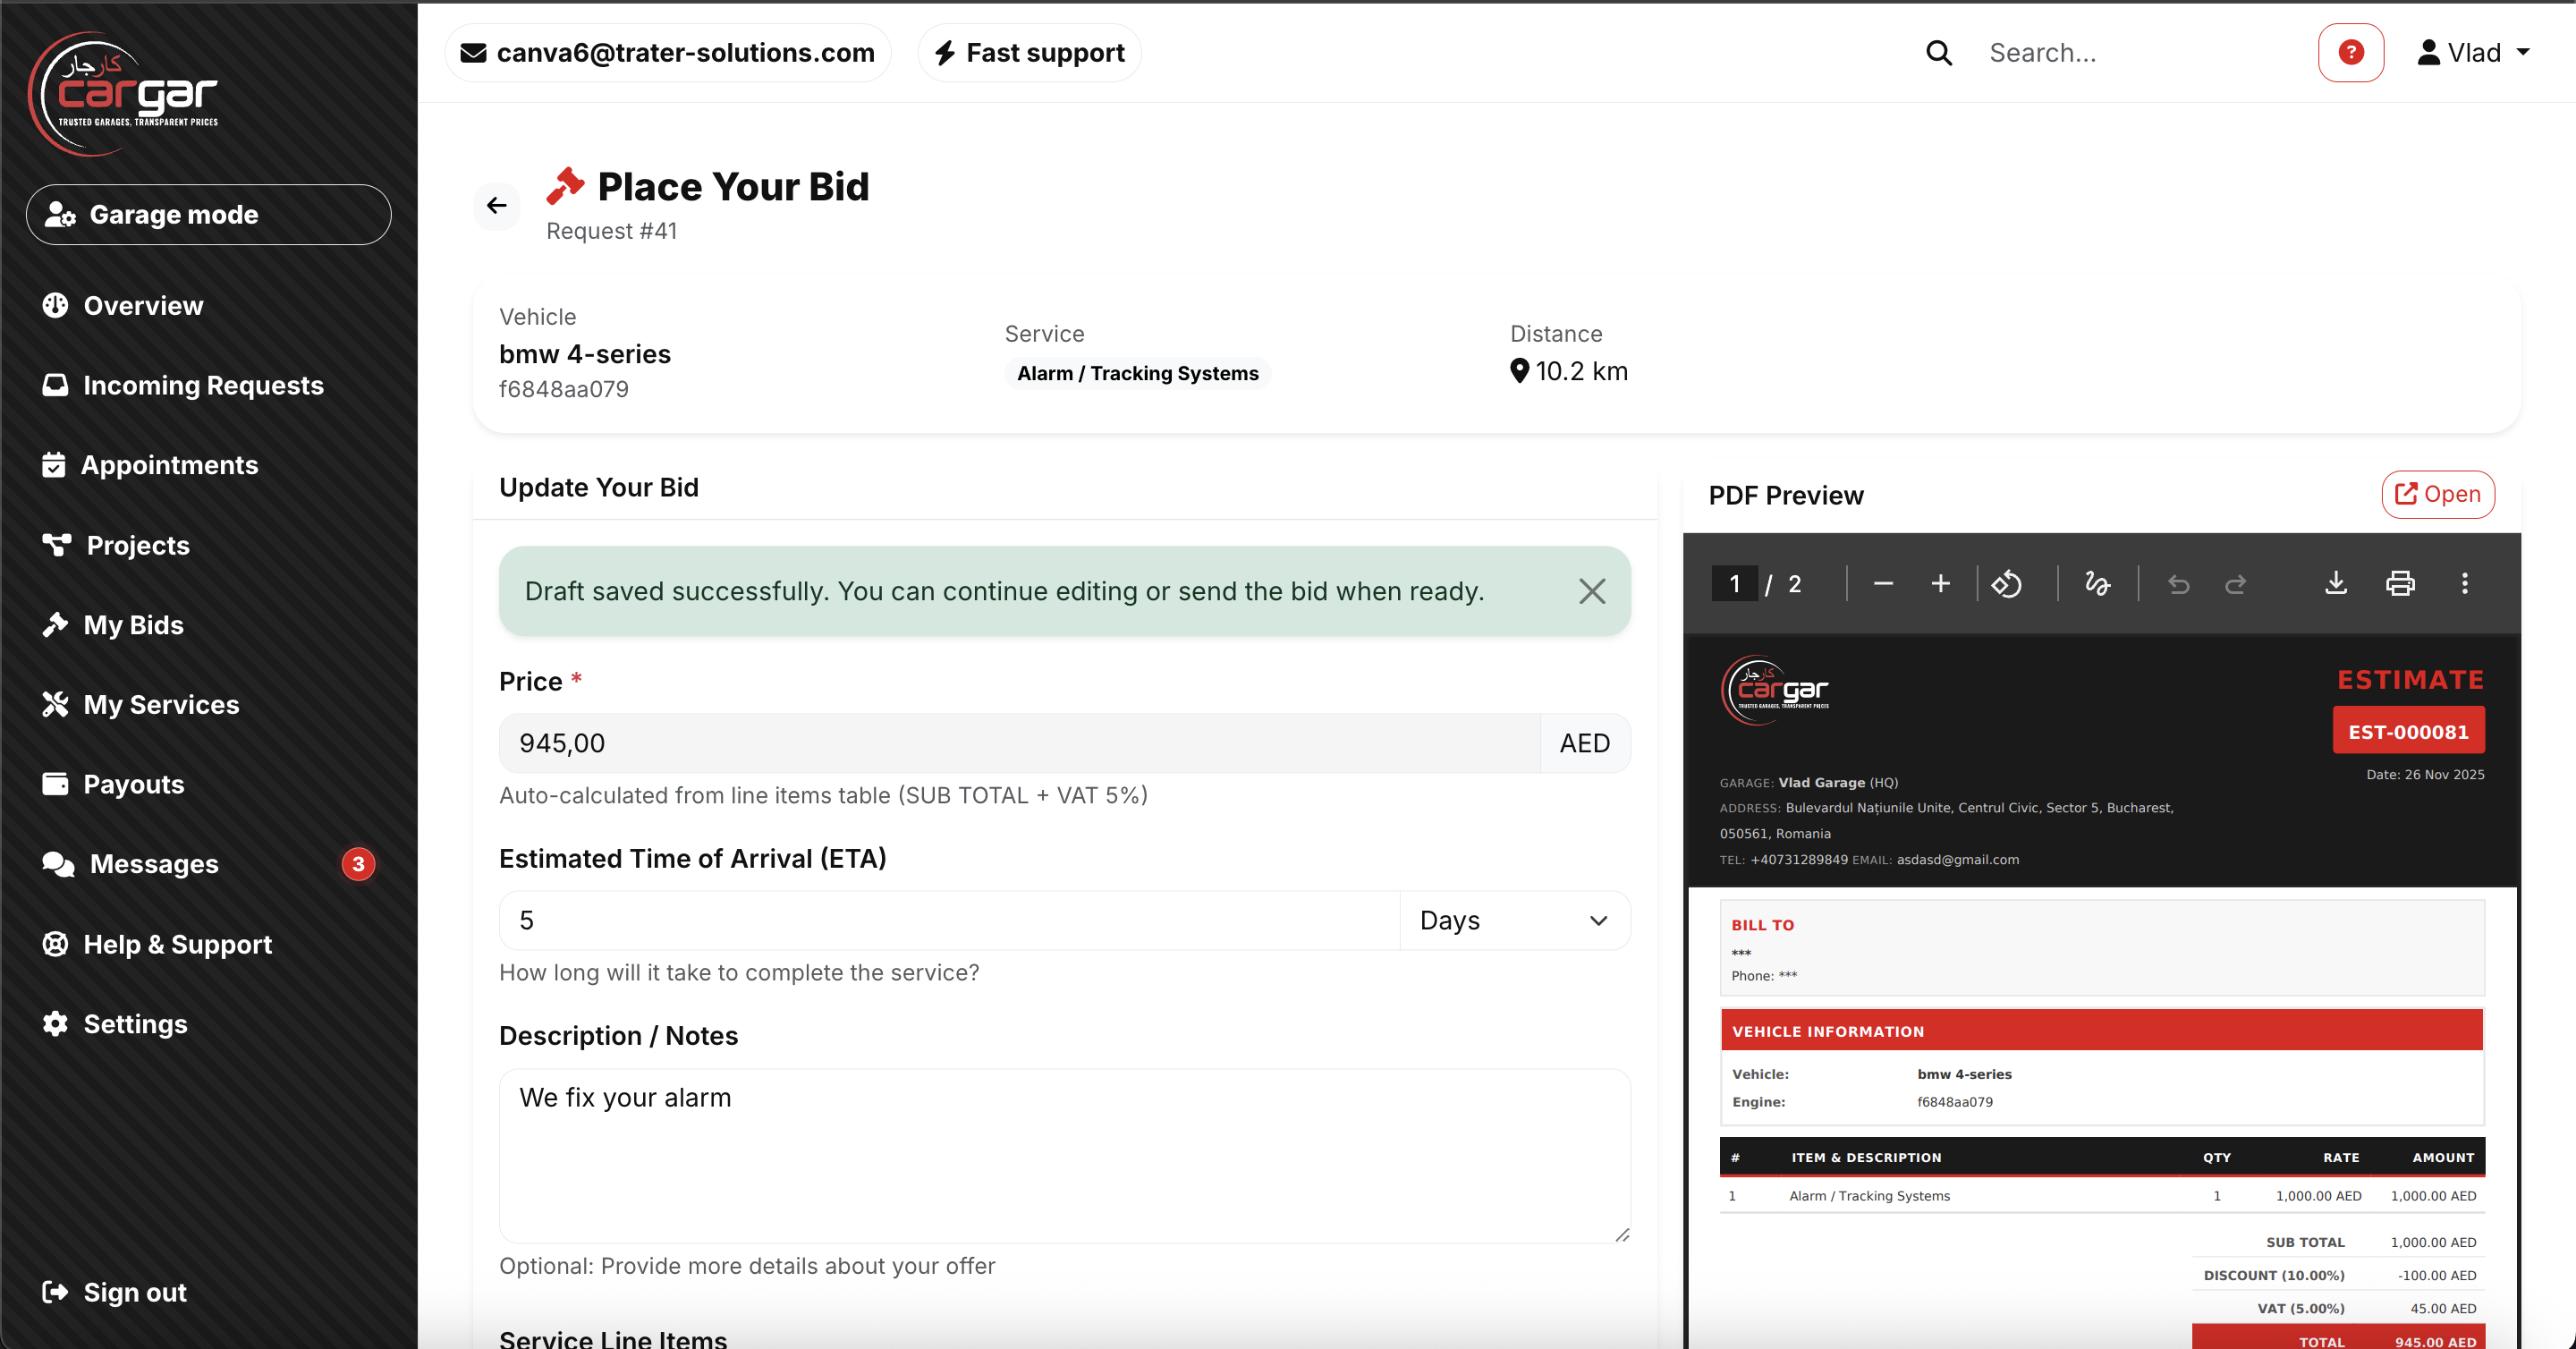Viewport: 2576px width, 1349px height.
Task: Open the Incoming Requests sidebar section
Action: pyautogui.click(x=203, y=385)
